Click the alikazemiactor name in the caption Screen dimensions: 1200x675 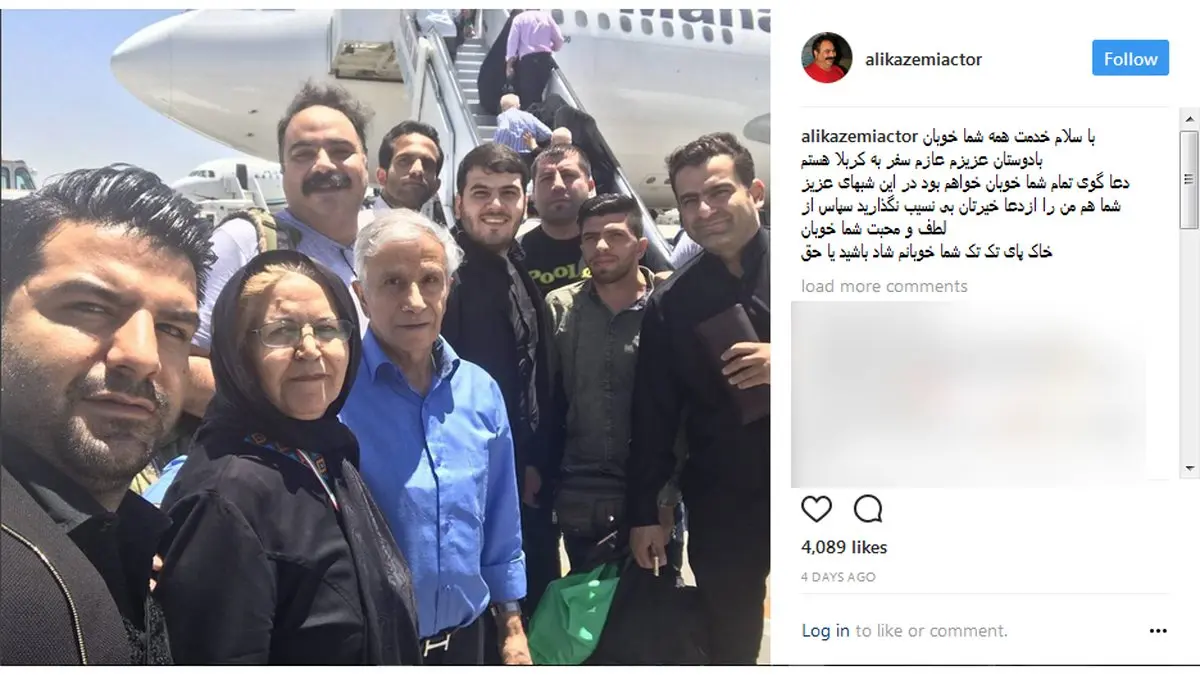click(860, 136)
